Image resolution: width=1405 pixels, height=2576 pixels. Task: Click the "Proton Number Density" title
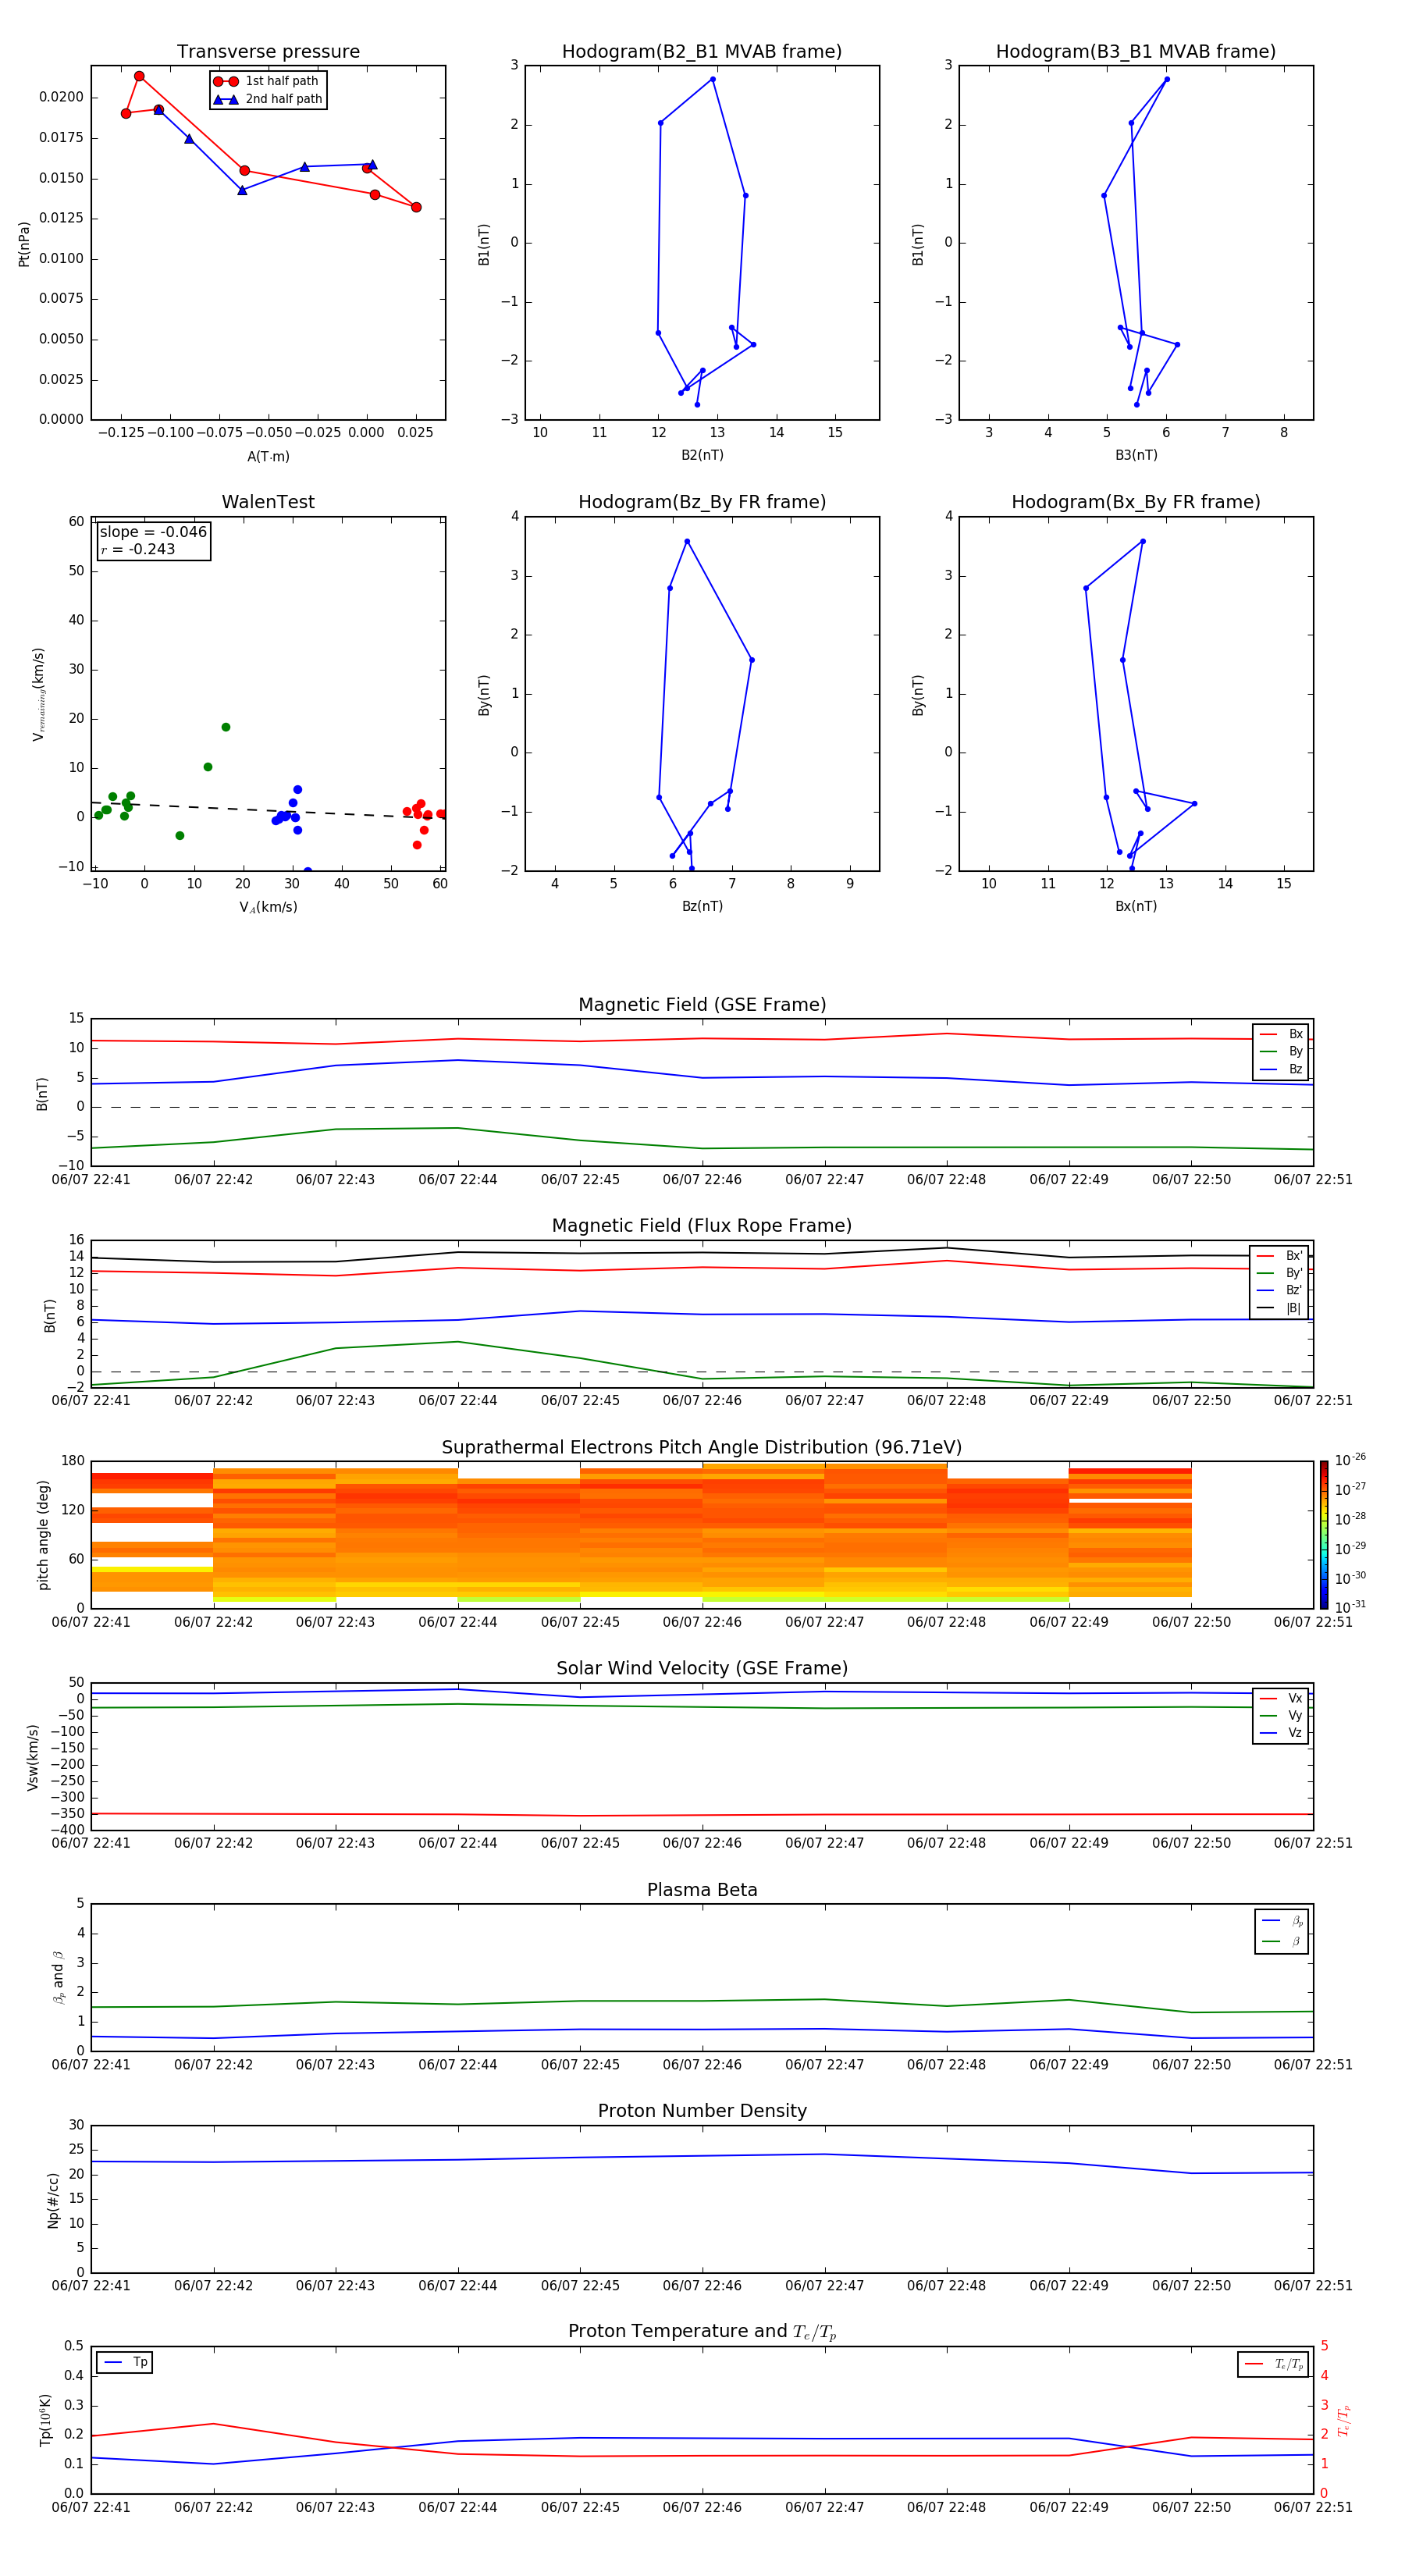coord(702,2111)
